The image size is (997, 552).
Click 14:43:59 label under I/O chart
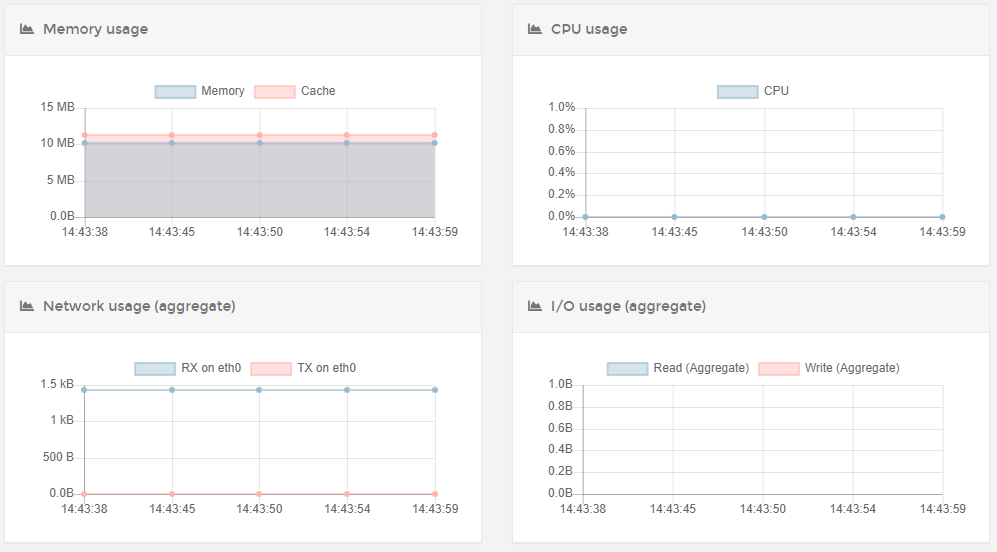pos(942,509)
